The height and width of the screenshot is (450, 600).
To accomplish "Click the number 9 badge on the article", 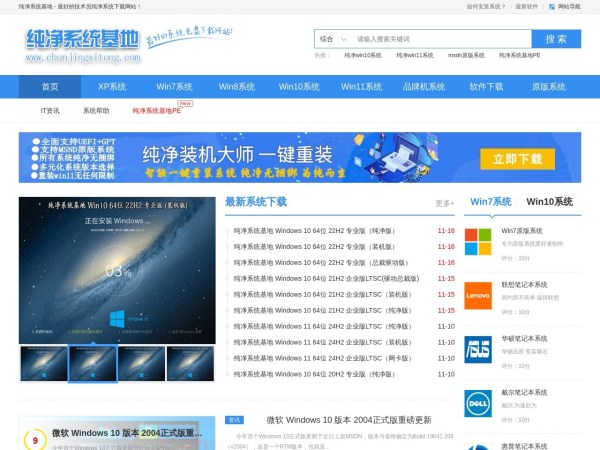I will point(36,439).
